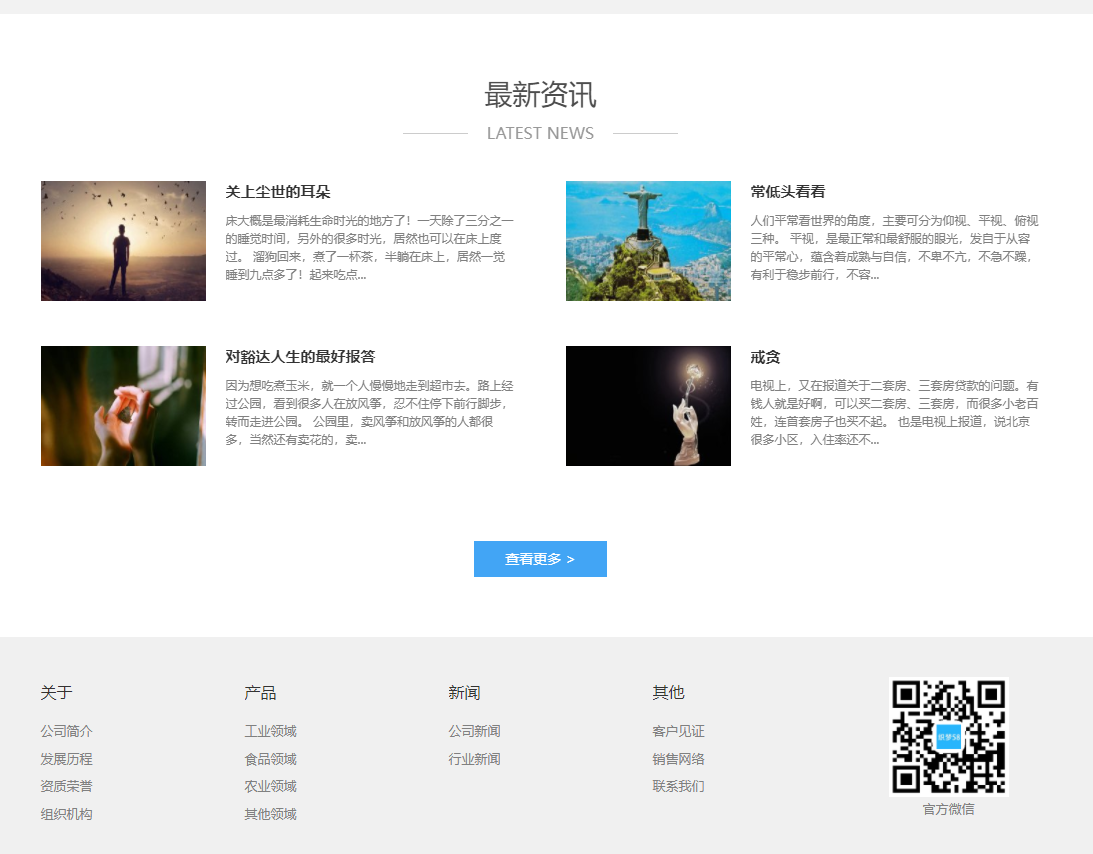Click the sunset silhouette thumbnail
This screenshot has width=1093, height=854.
click(123, 241)
